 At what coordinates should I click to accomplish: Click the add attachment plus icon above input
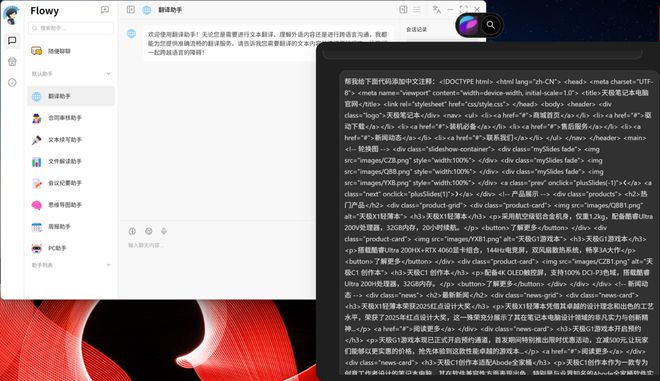(132, 231)
